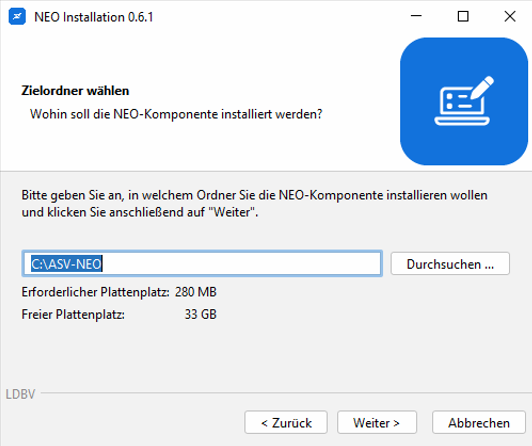Click the highlighted C:\ASV-NEO path text

click(66, 264)
